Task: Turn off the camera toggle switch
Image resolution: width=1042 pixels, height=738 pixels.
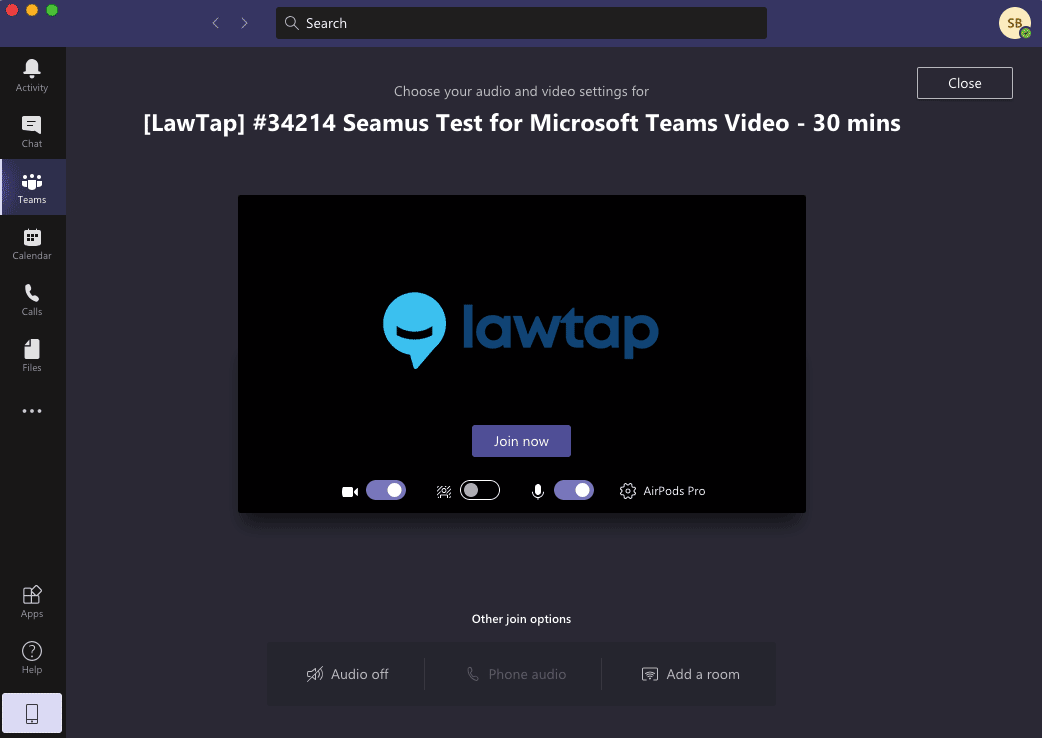Action: 386,490
